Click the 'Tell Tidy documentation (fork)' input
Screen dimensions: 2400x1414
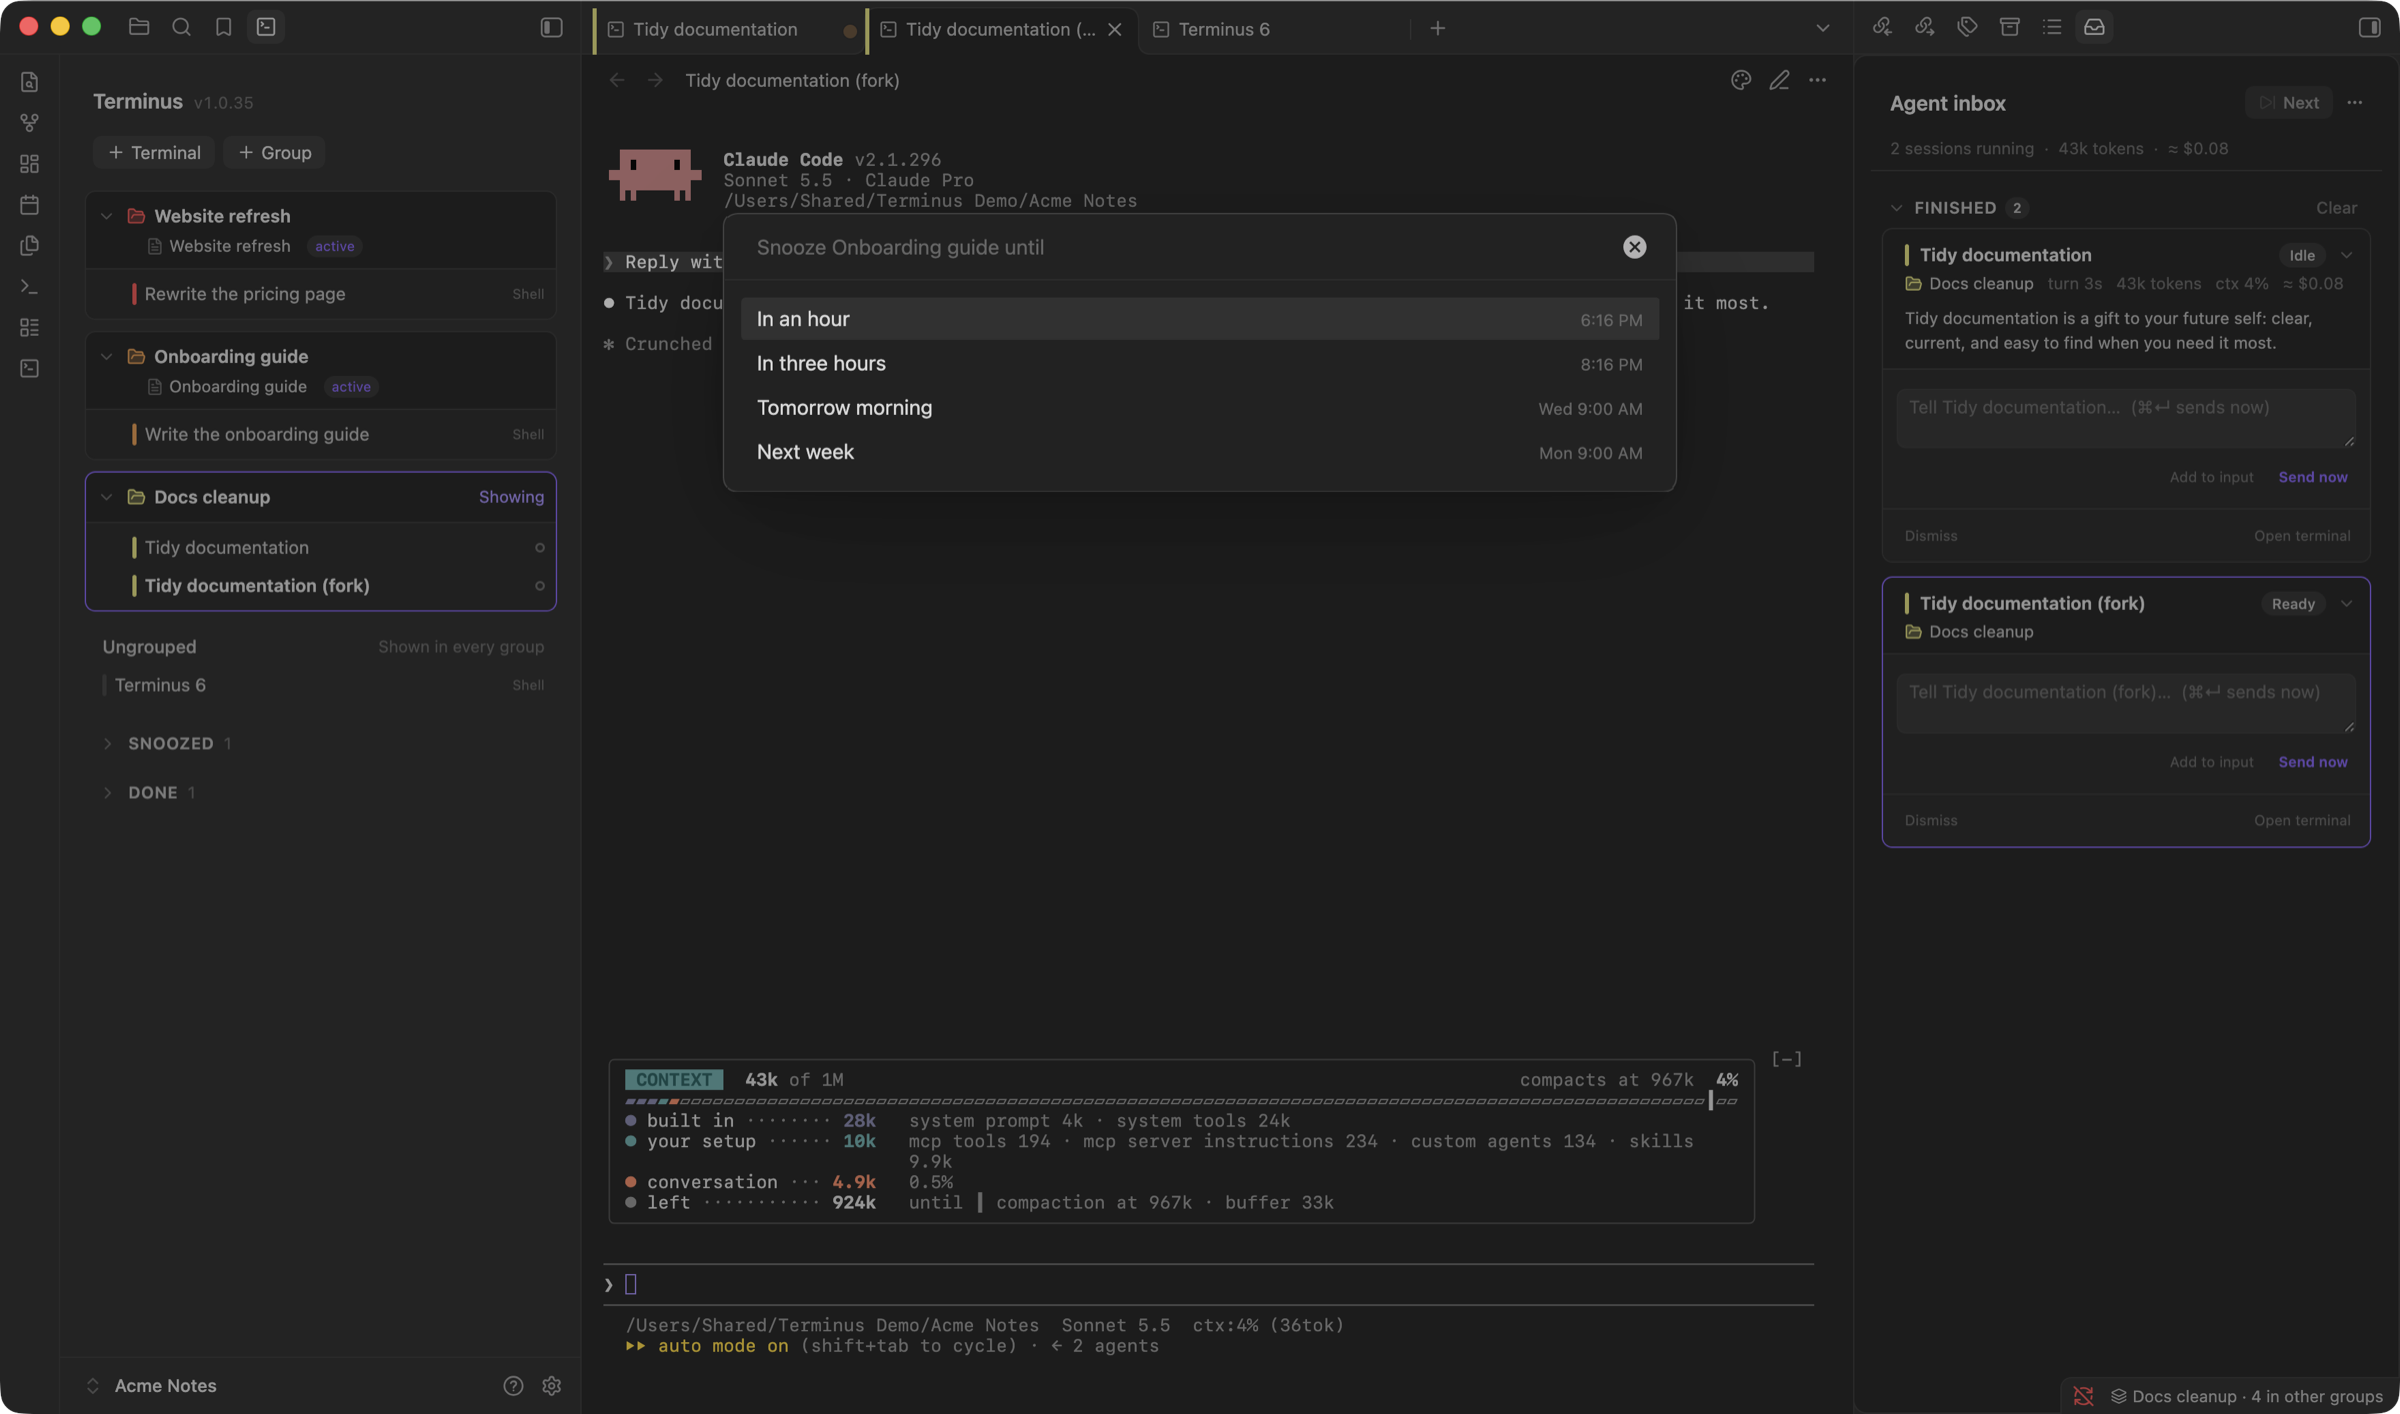[2125, 703]
